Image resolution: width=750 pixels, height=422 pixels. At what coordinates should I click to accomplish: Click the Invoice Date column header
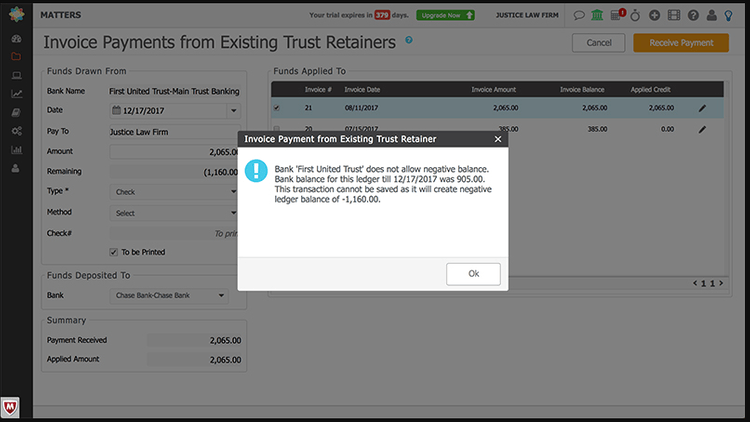tap(362, 89)
